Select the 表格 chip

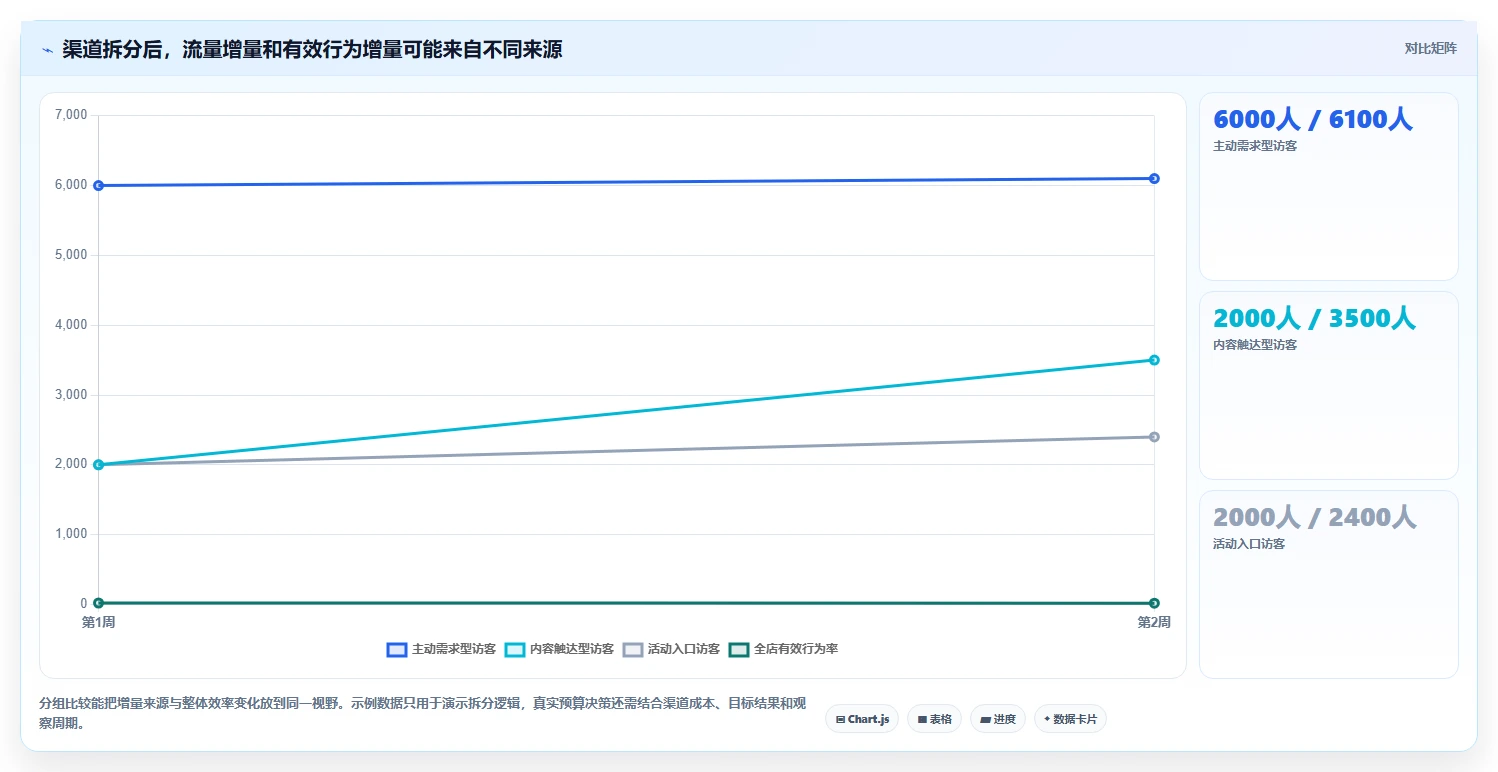(x=935, y=719)
